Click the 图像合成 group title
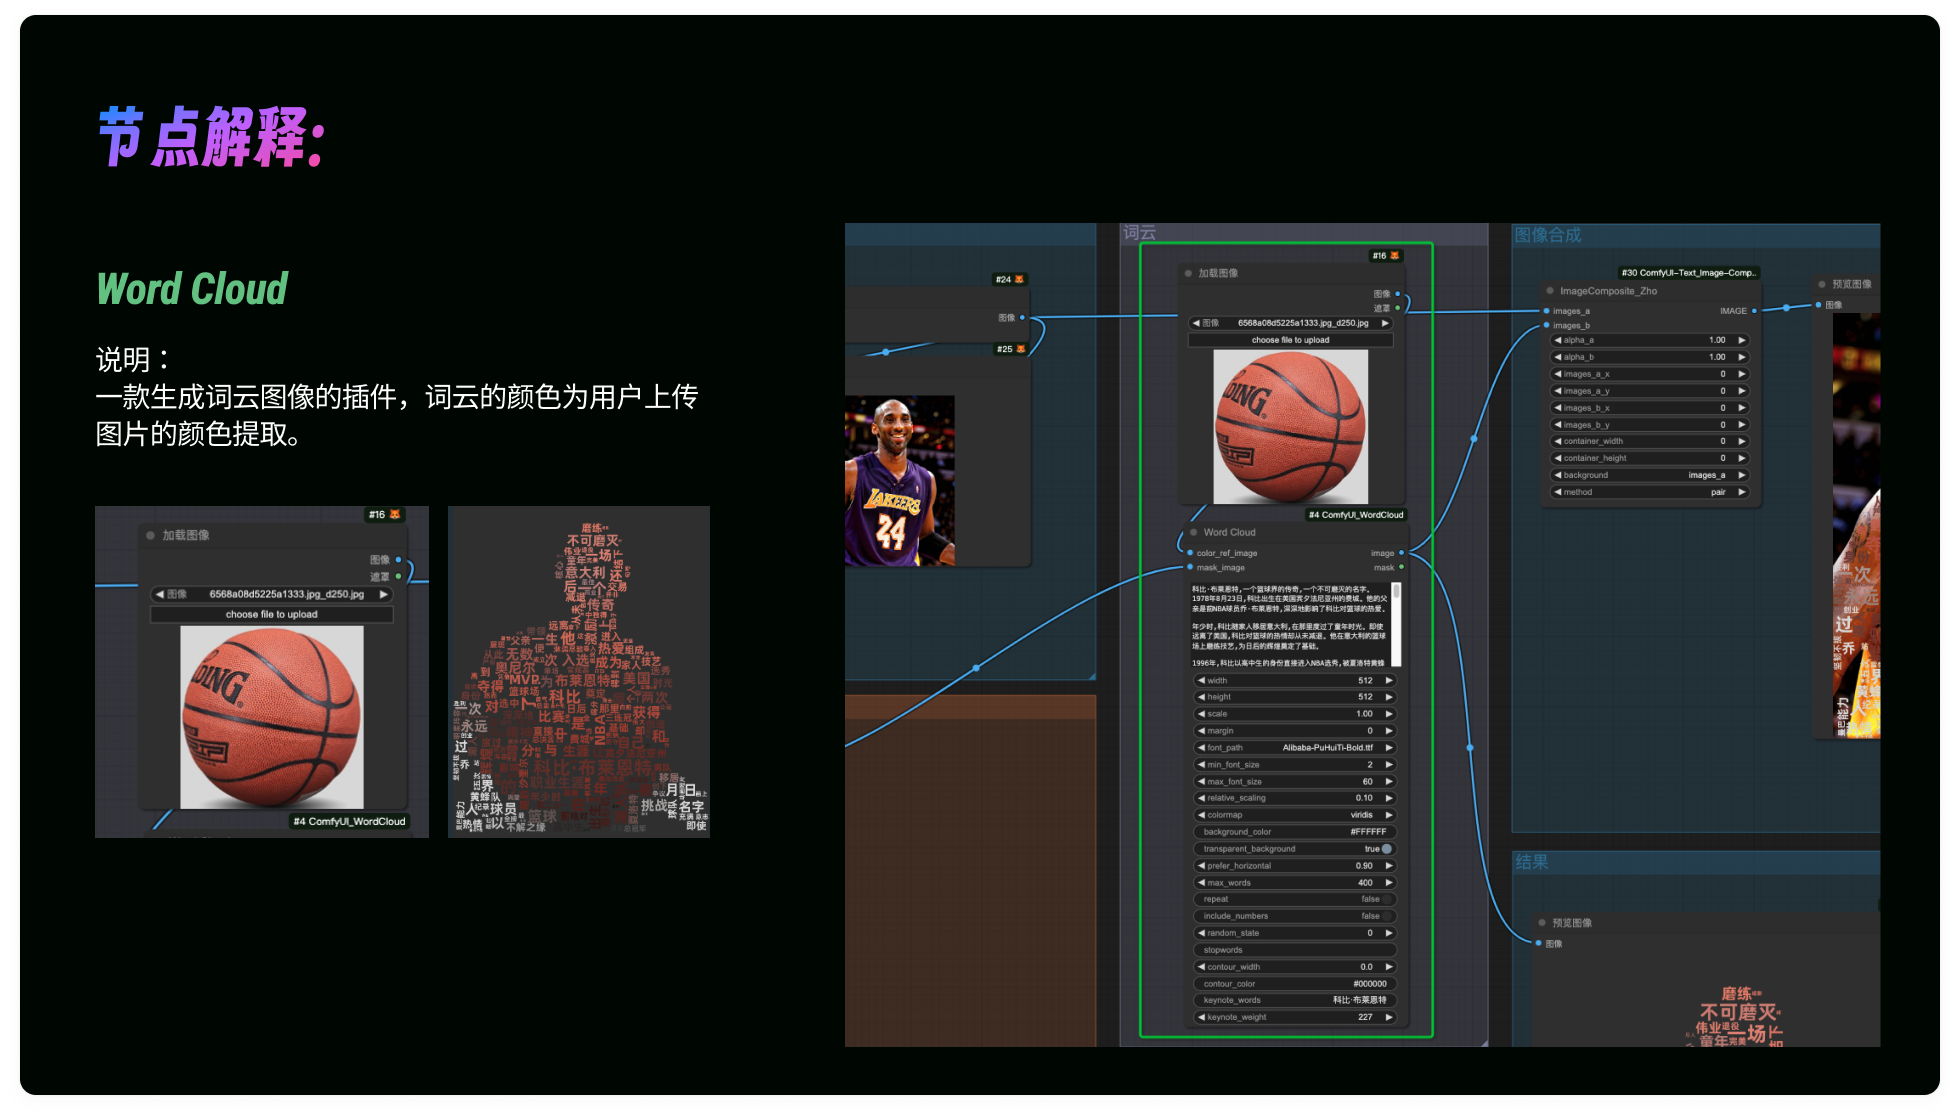The height and width of the screenshot is (1120, 1960). (x=1548, y=235)
